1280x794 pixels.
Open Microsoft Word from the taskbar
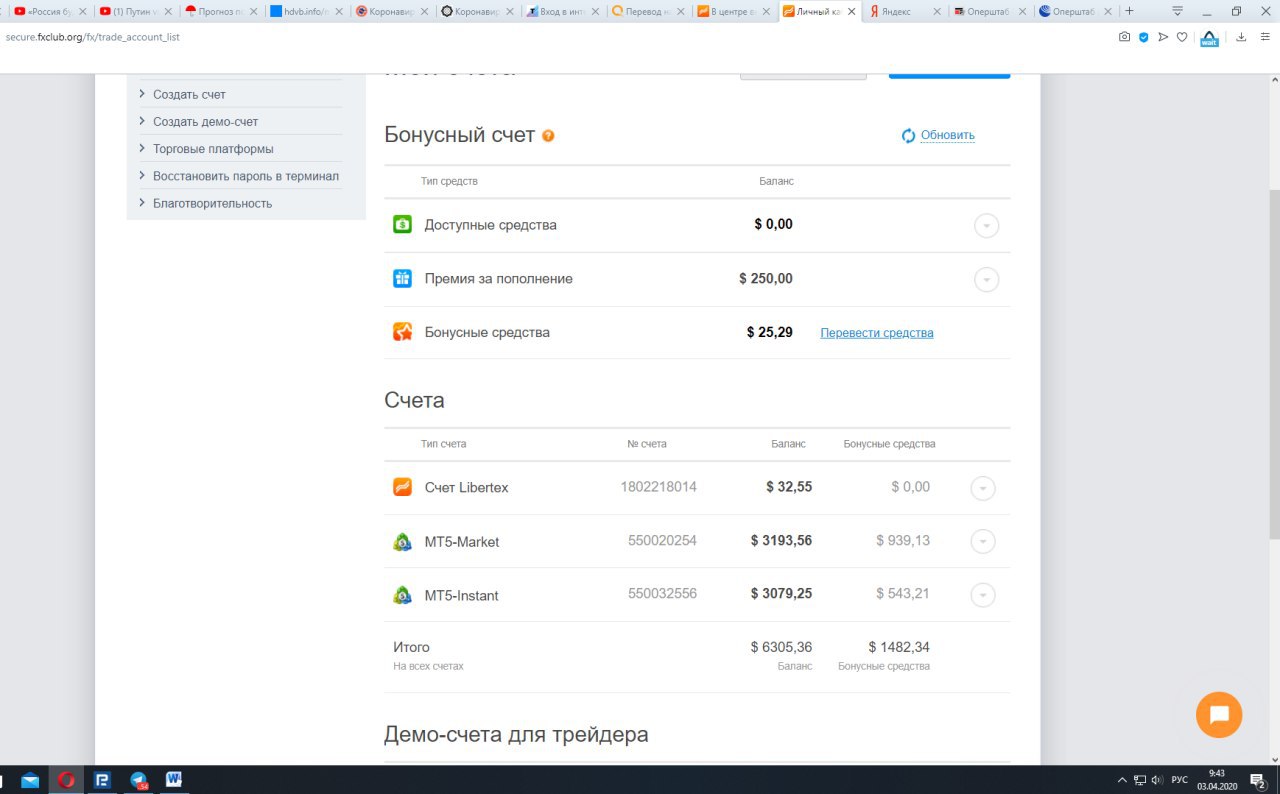[174, 780]
